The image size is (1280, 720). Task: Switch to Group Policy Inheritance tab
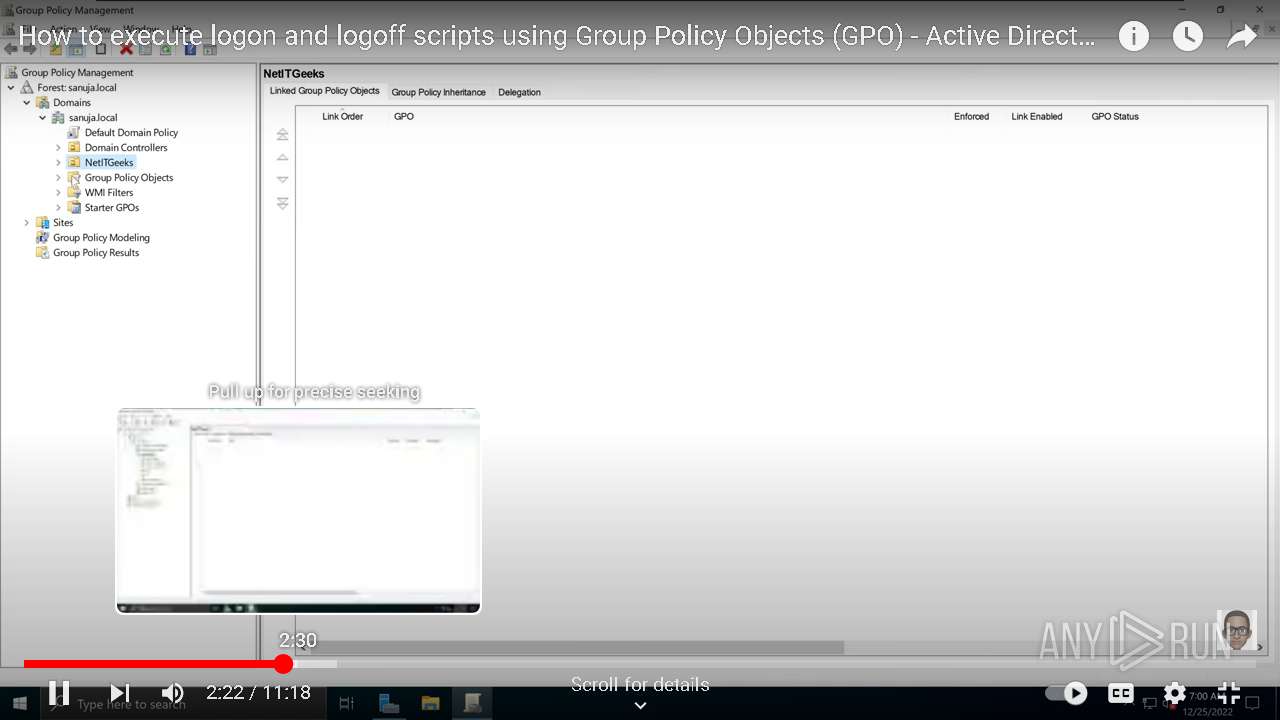pyautogui.click(x=438, y=92)
